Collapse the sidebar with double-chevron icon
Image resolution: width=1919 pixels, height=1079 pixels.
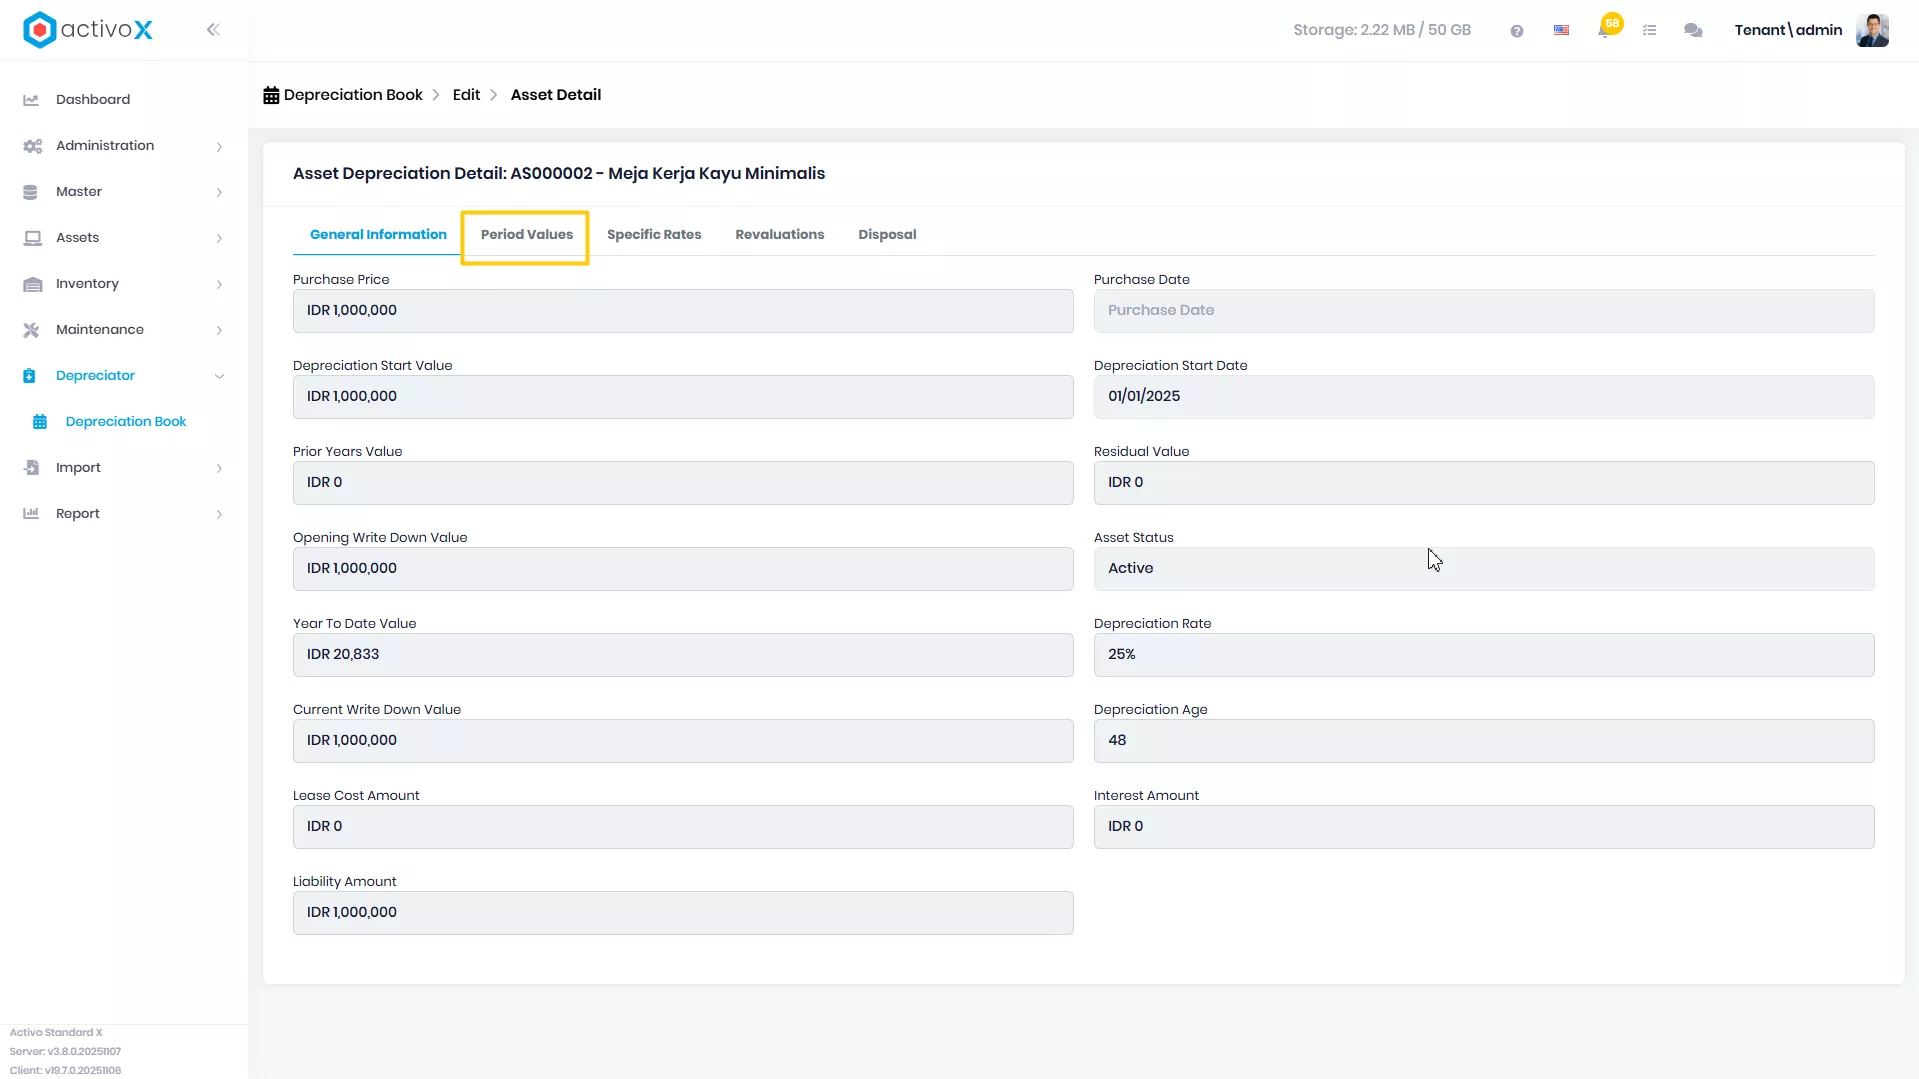213,30
